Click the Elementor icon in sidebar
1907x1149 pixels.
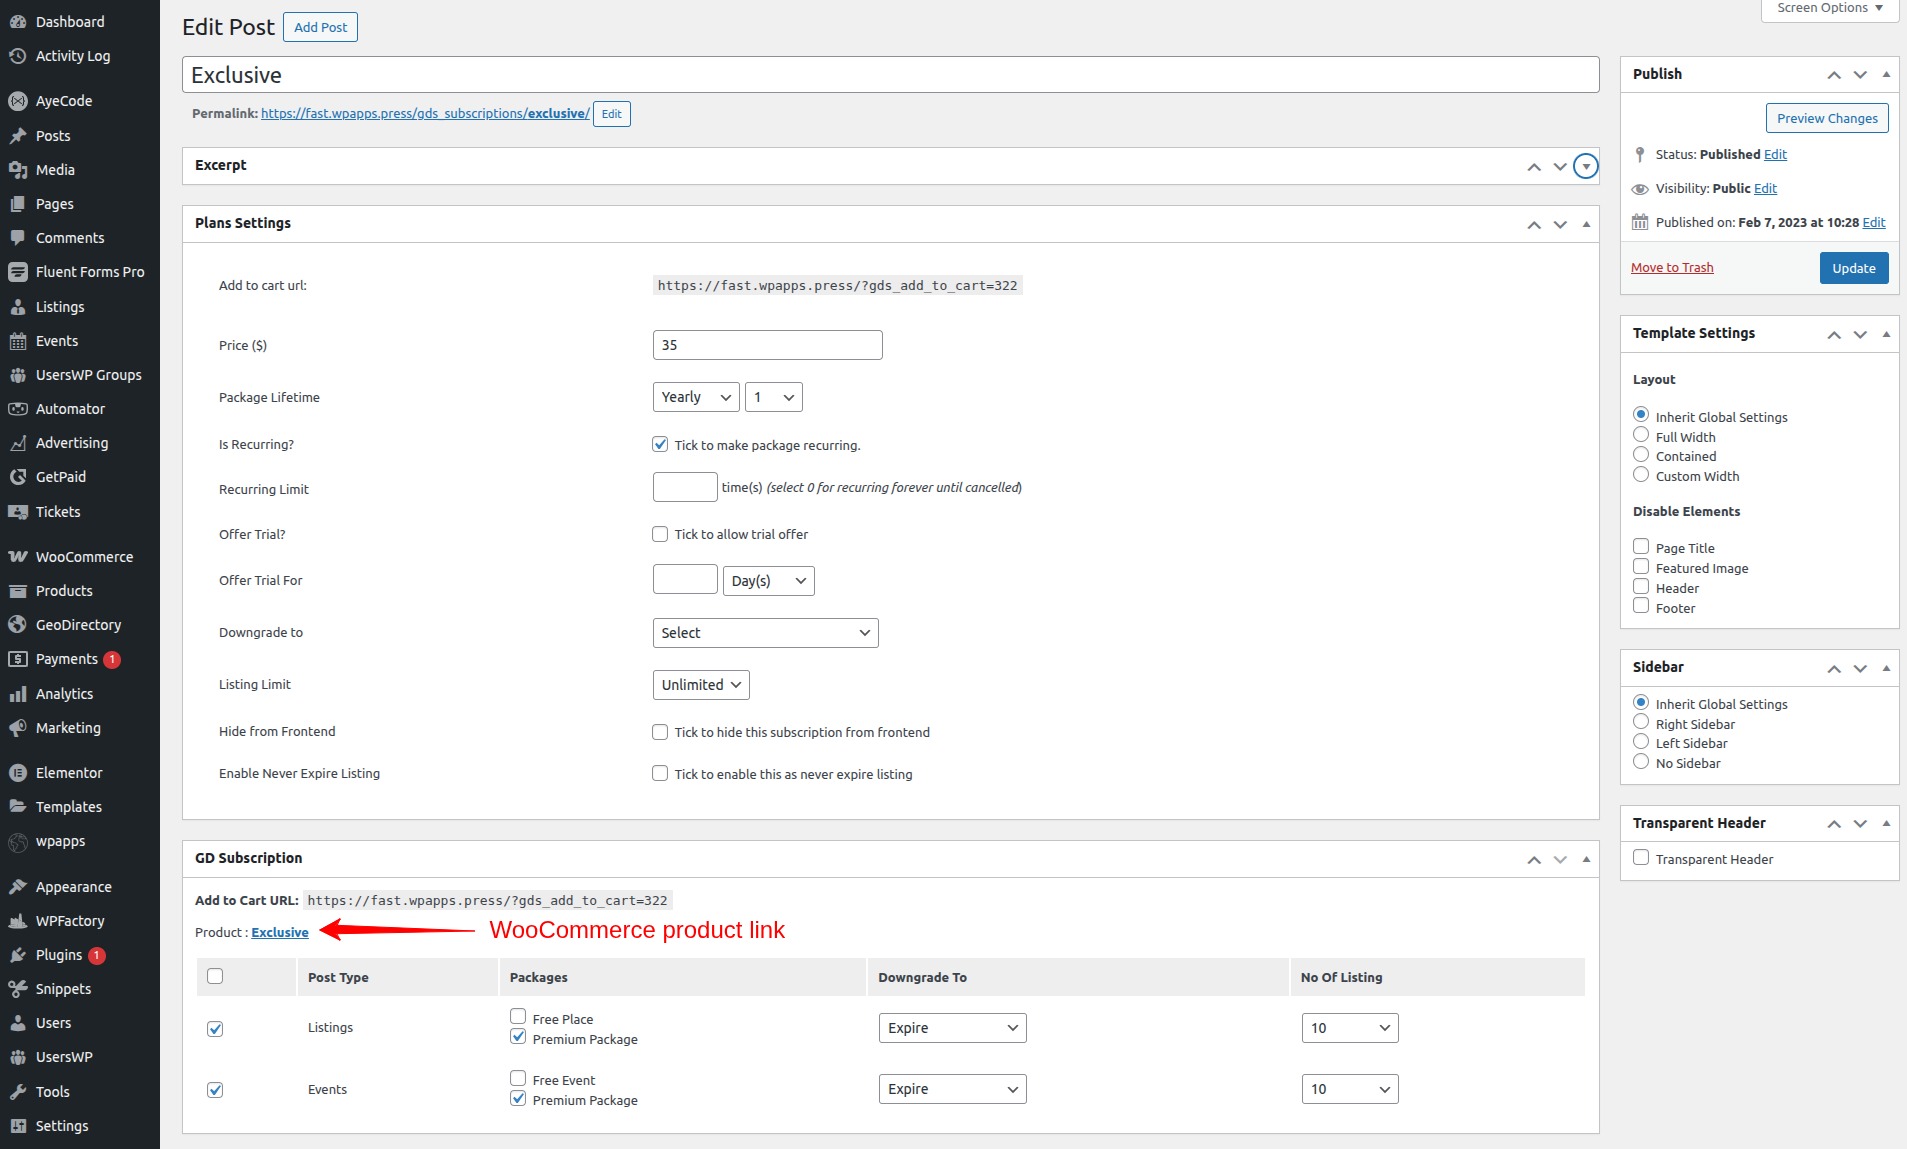coord(17,773)
